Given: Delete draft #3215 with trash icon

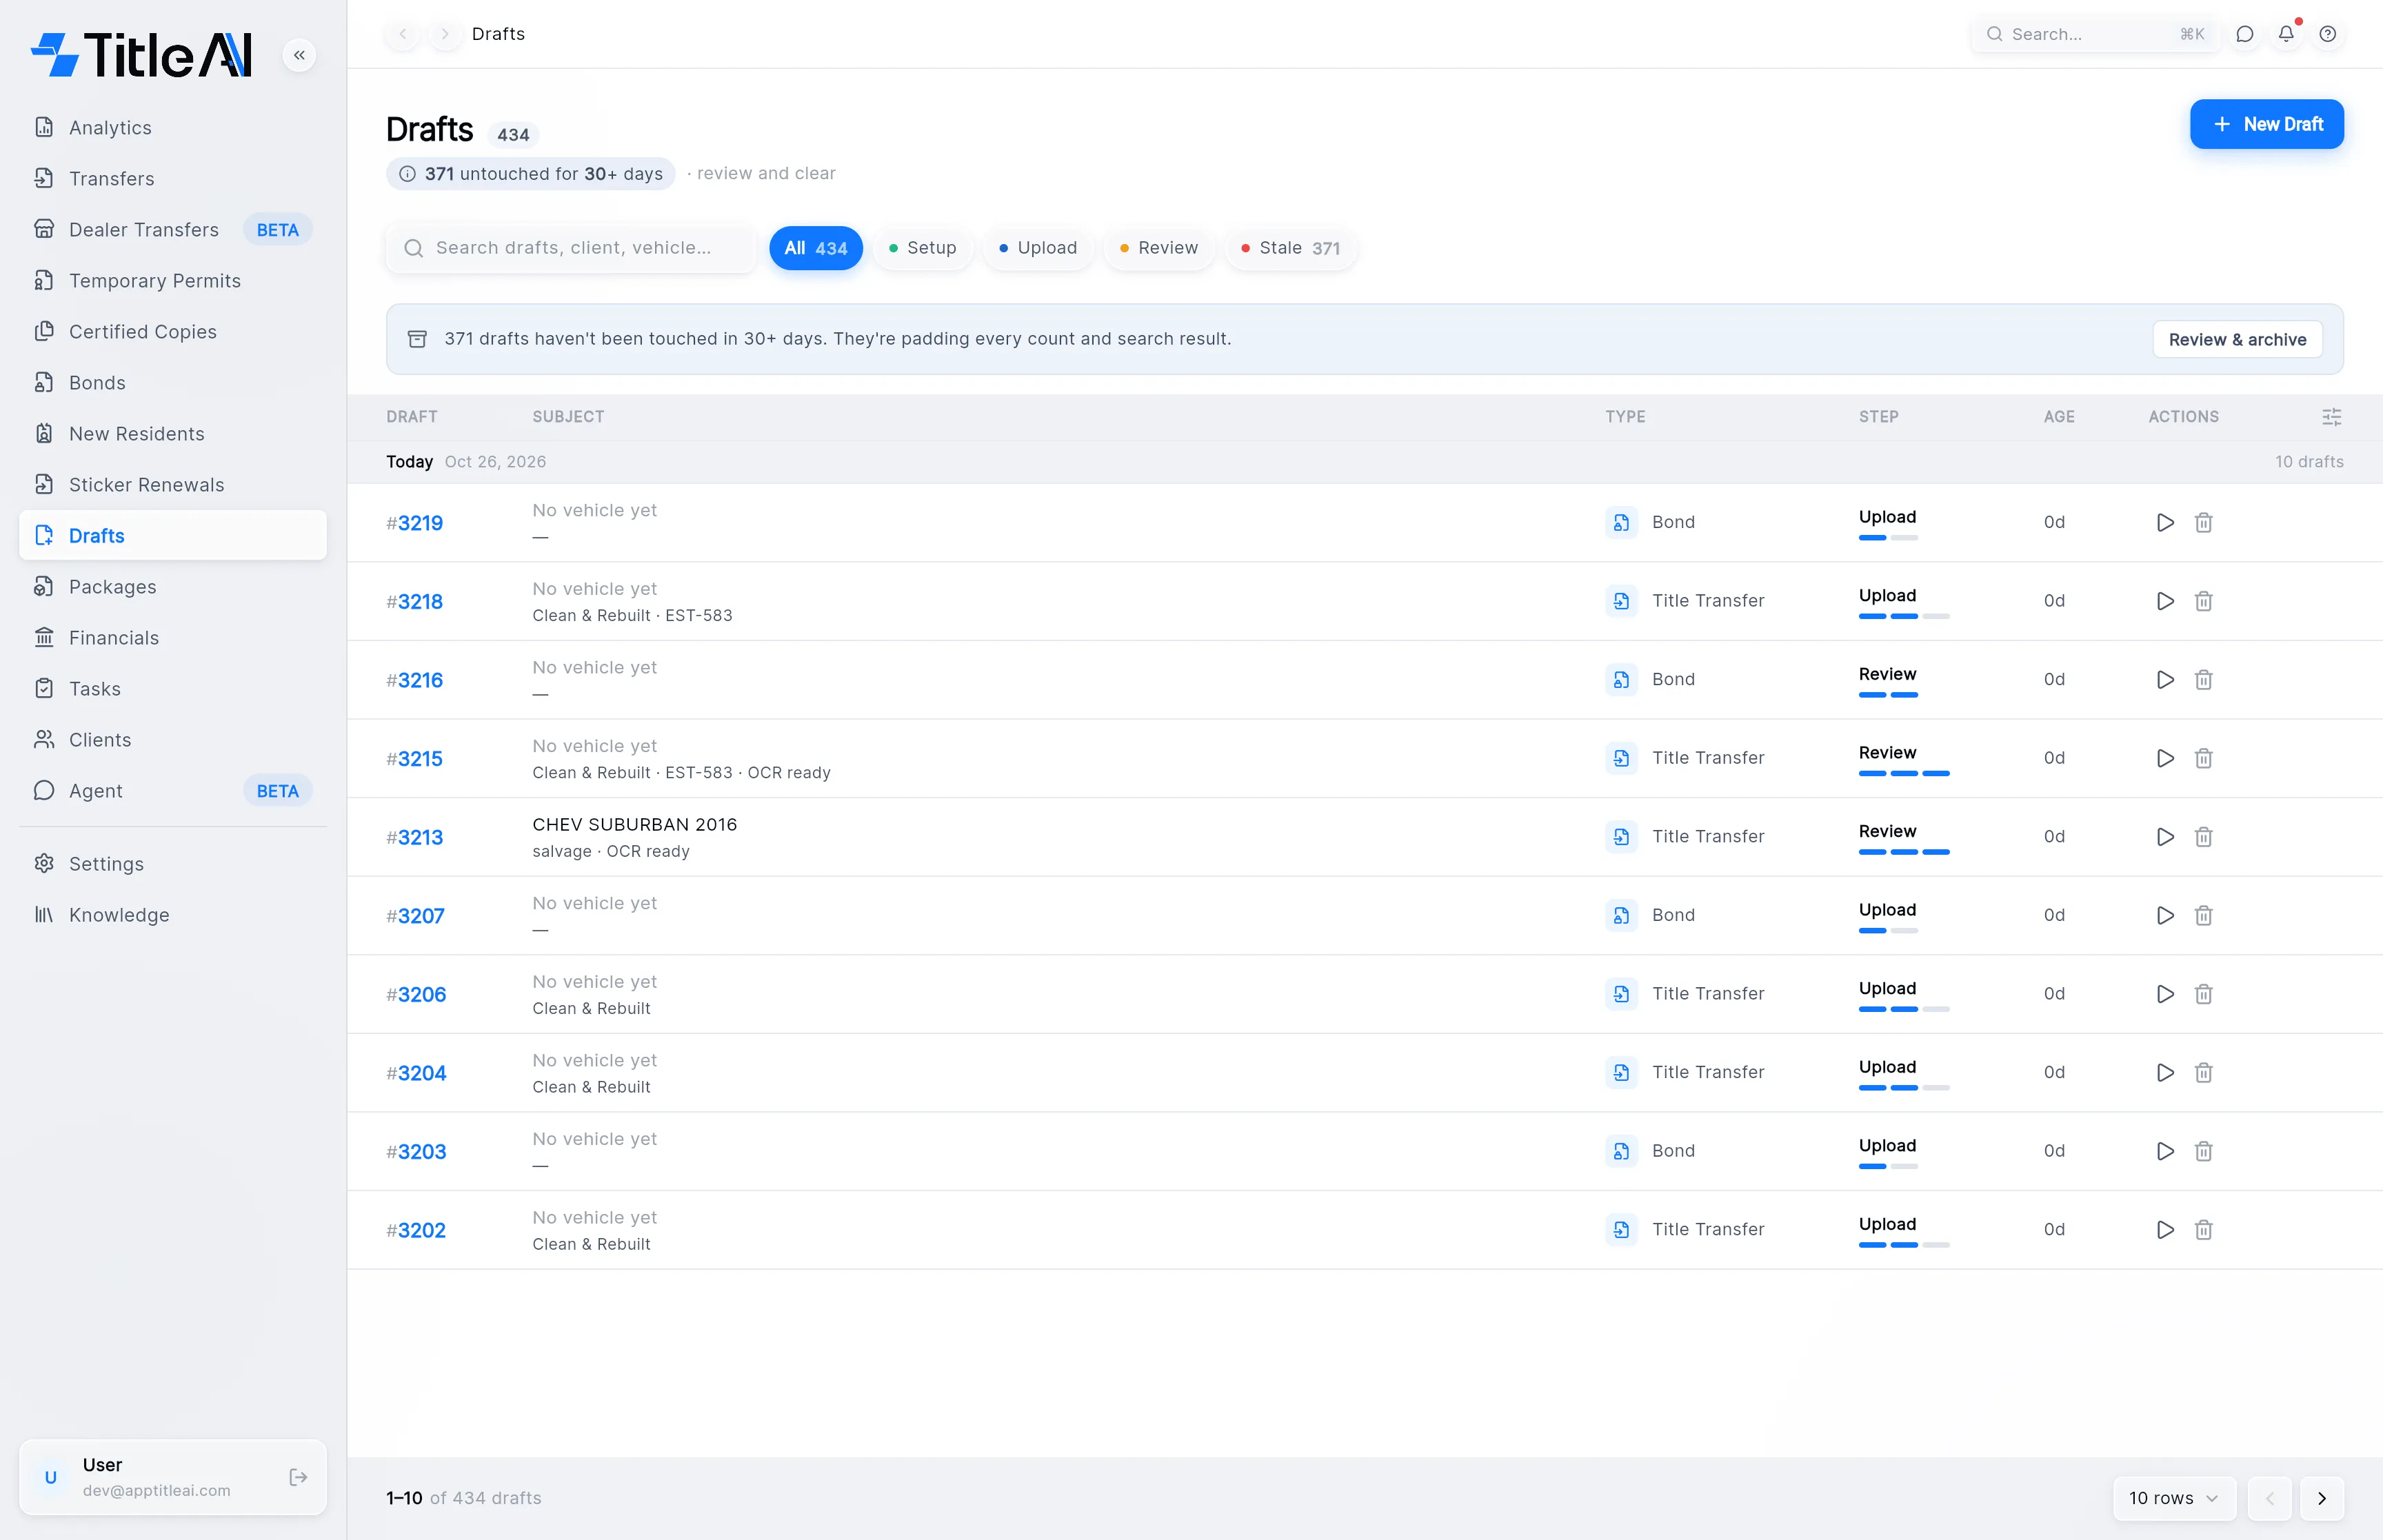Looking at the screenshot, I should [x=2203, y=758].
